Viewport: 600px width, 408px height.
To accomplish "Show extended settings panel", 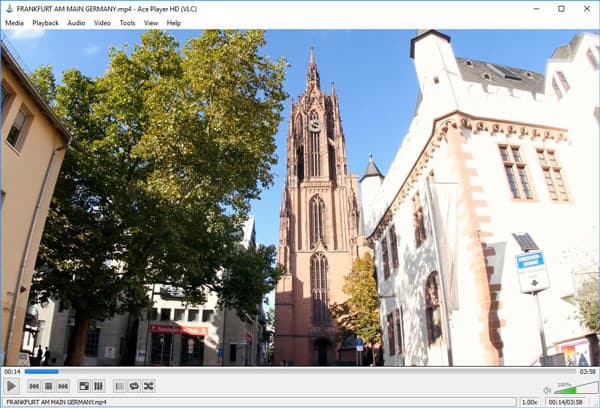I will [x=98, y=385].
